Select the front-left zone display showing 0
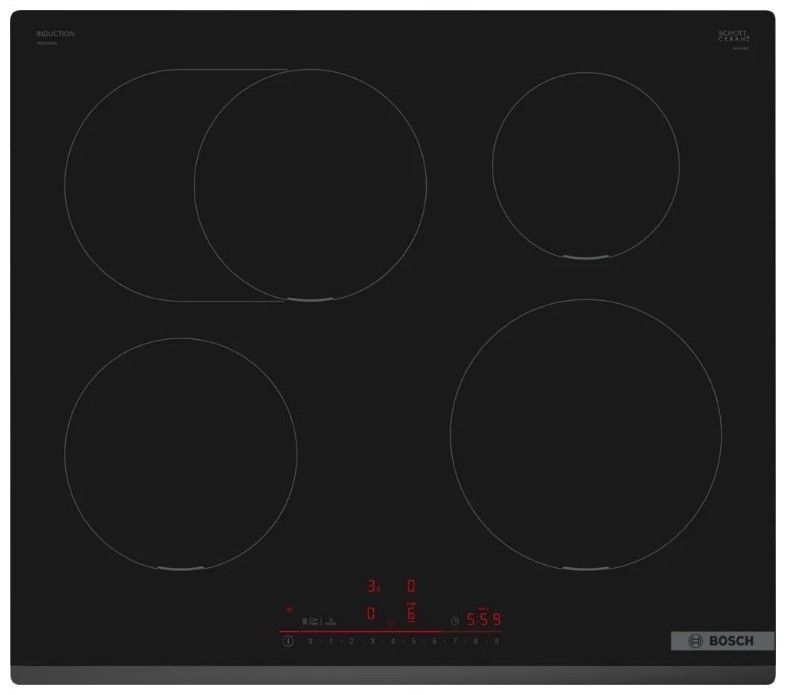 371,613
